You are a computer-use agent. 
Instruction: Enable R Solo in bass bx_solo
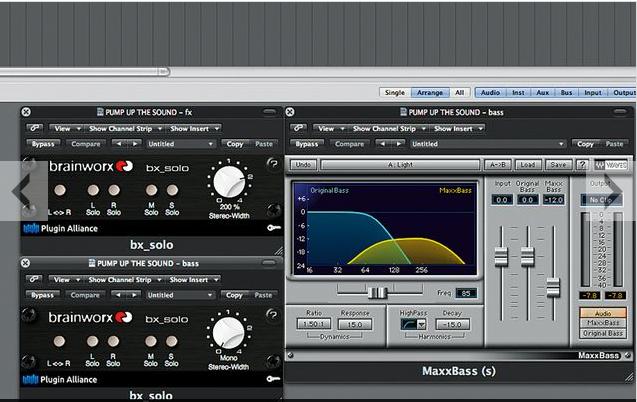pos(113,341)
